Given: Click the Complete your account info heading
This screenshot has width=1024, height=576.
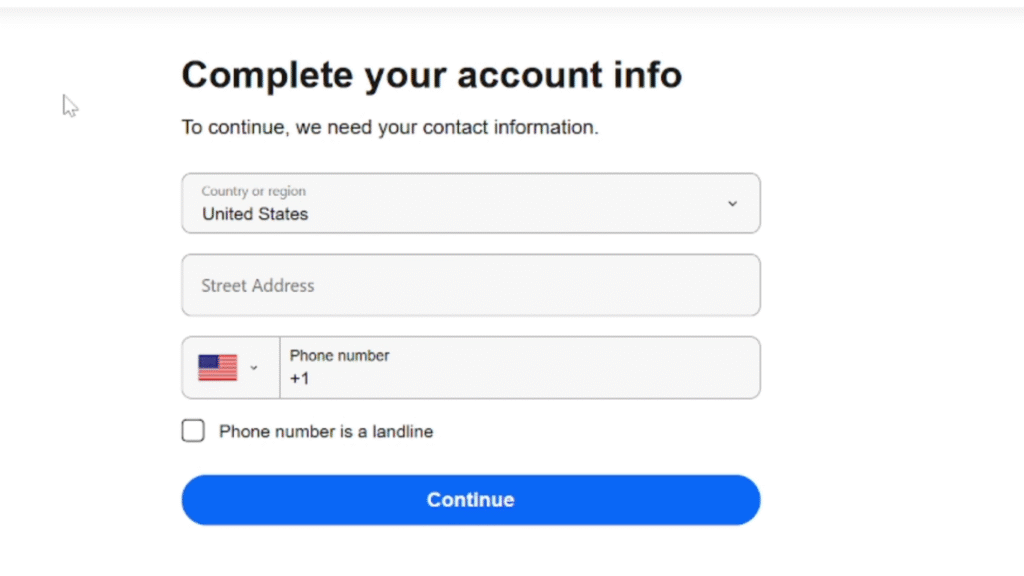Looking at the screenshot, I should [x=431, y=74].
